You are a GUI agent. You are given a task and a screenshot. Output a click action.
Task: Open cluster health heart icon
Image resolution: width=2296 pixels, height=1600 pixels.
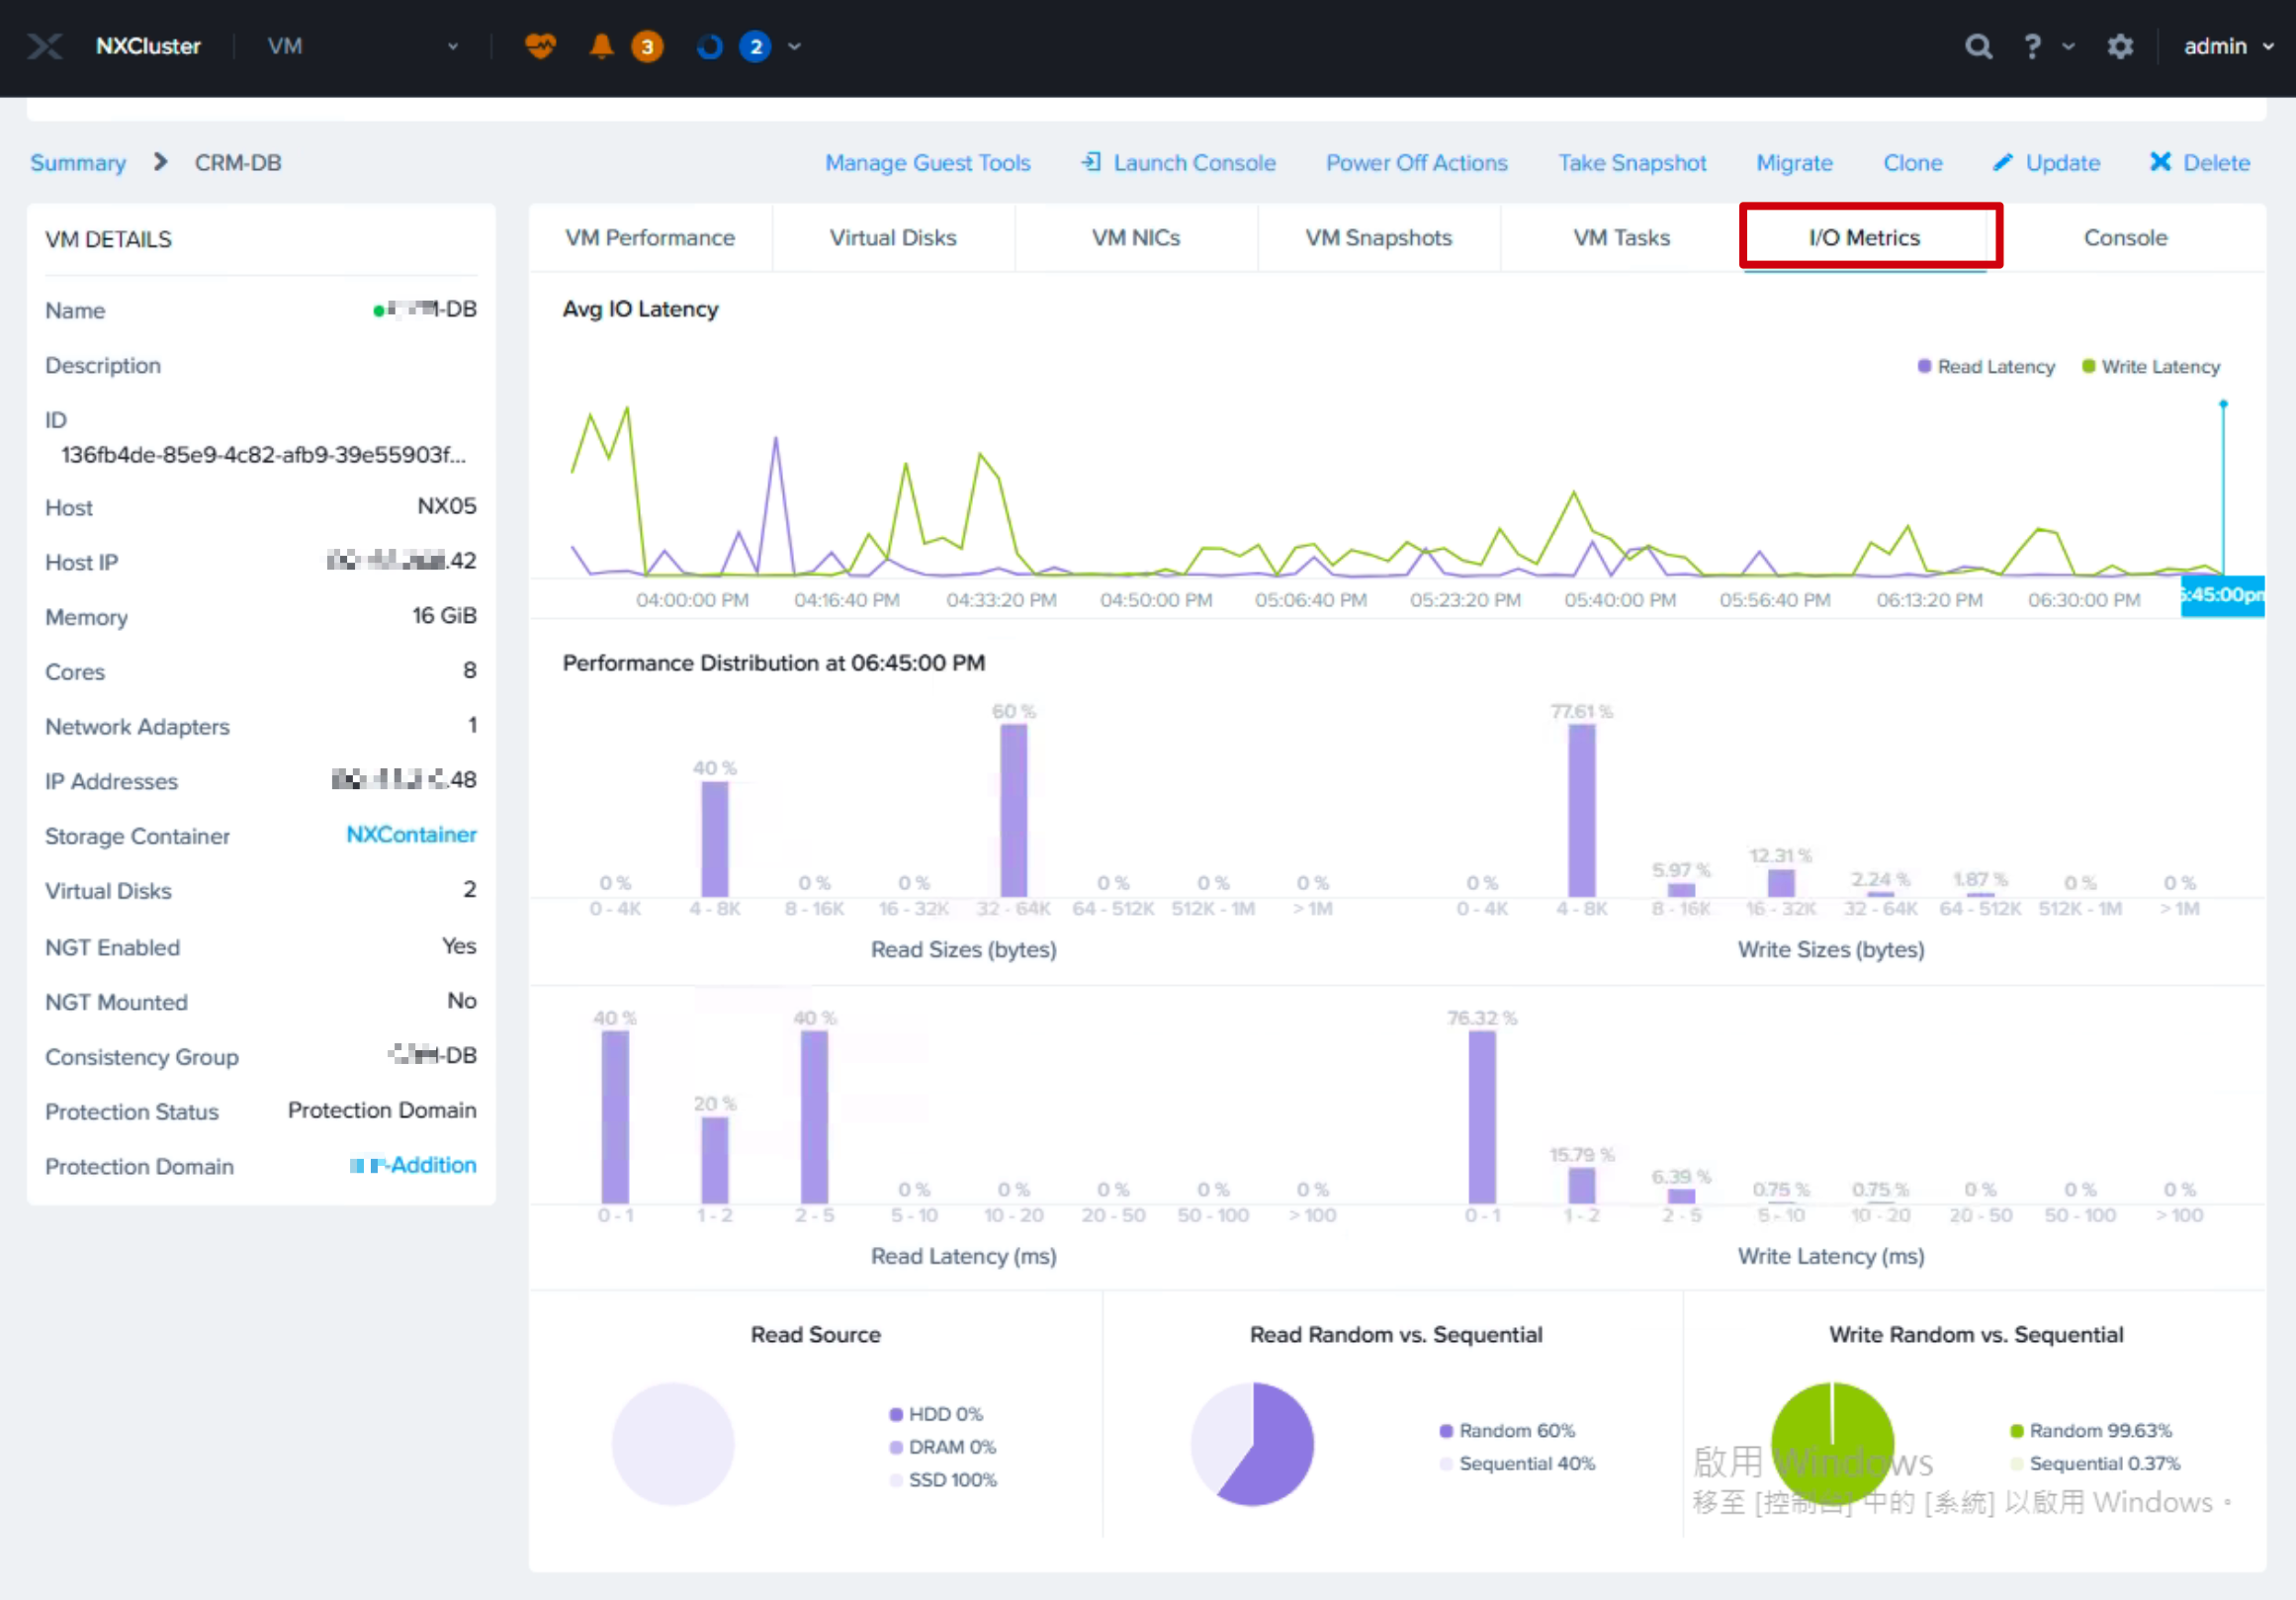pos(540,46)
